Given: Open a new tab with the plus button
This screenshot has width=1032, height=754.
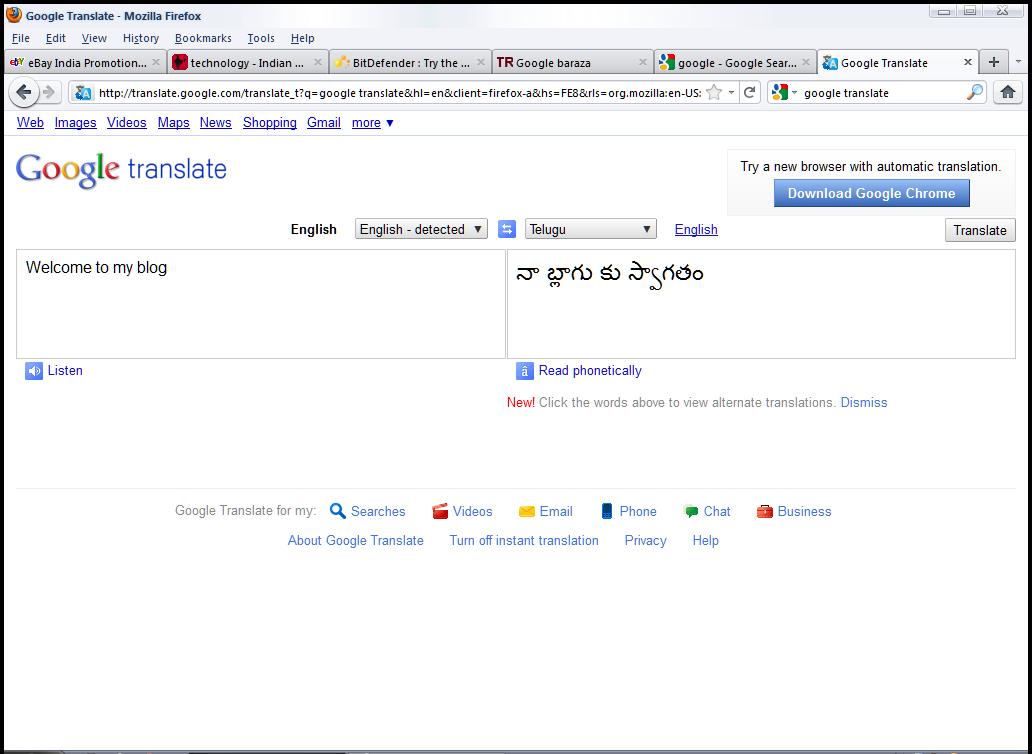Looking at the screenshot, I should coord(994,63).
